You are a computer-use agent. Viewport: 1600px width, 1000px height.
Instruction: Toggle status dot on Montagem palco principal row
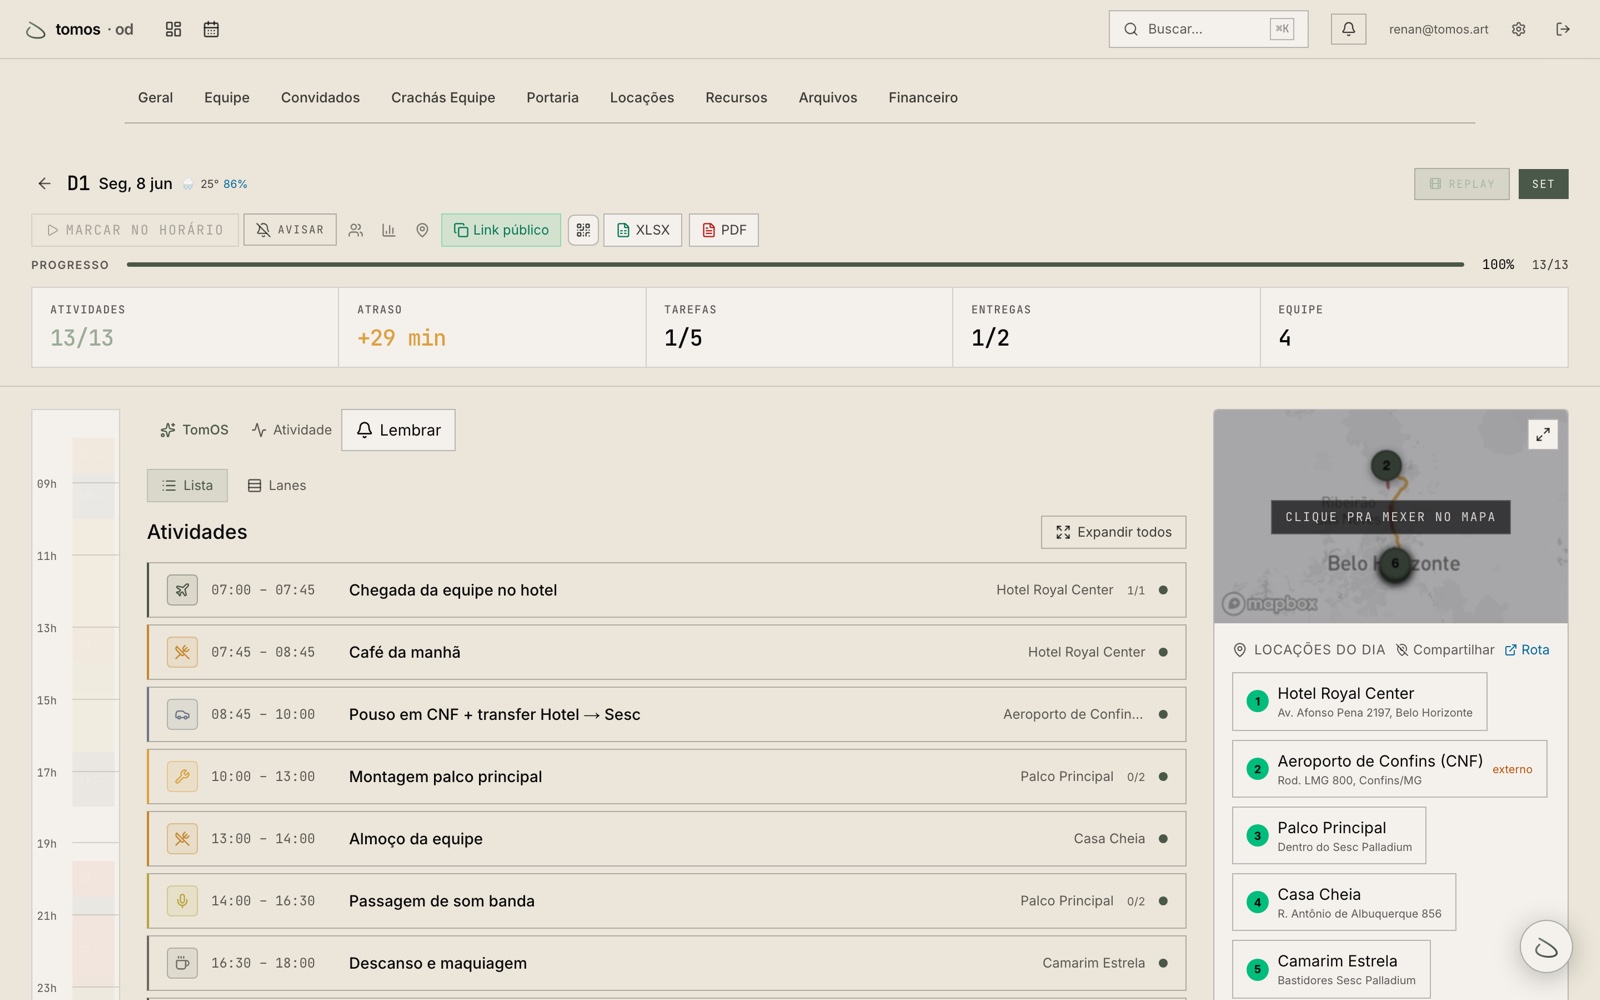click(x=1163, y=776)
